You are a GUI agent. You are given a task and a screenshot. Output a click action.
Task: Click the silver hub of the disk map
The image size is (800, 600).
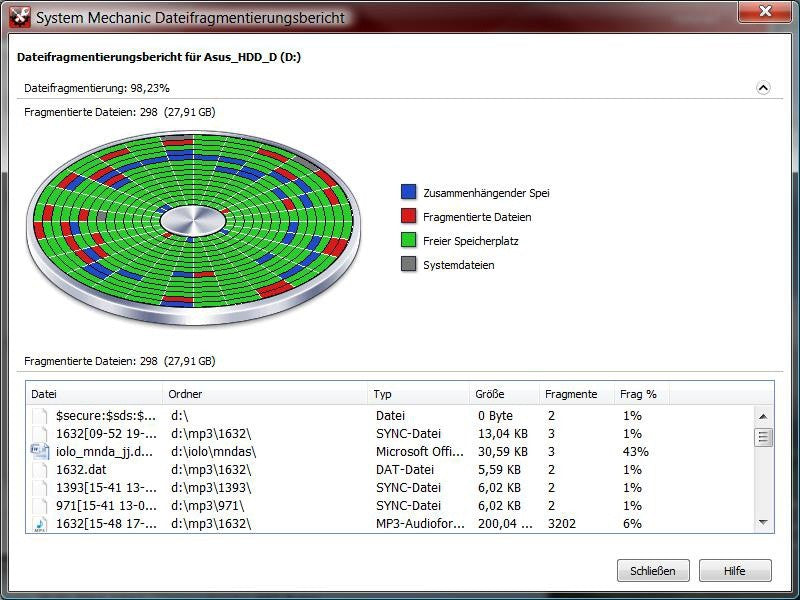[193, 221]
